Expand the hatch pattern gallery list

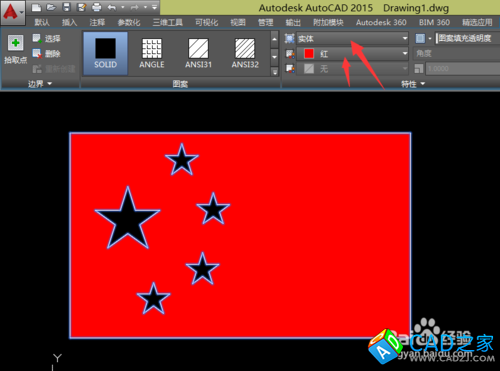click(x=274, y=71)
